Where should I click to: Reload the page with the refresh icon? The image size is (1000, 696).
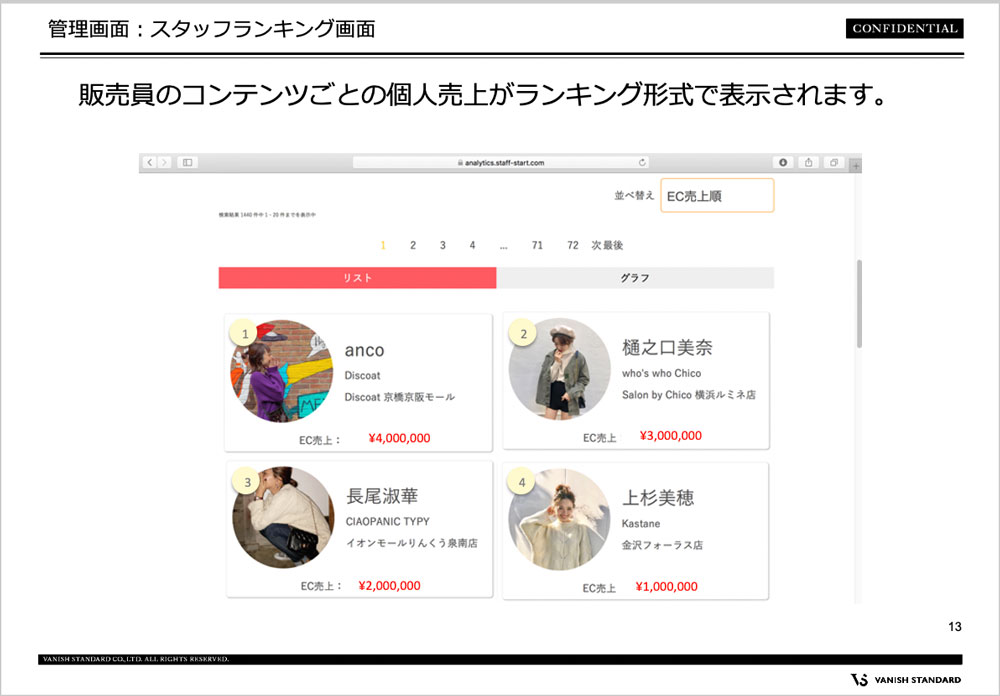642,163
